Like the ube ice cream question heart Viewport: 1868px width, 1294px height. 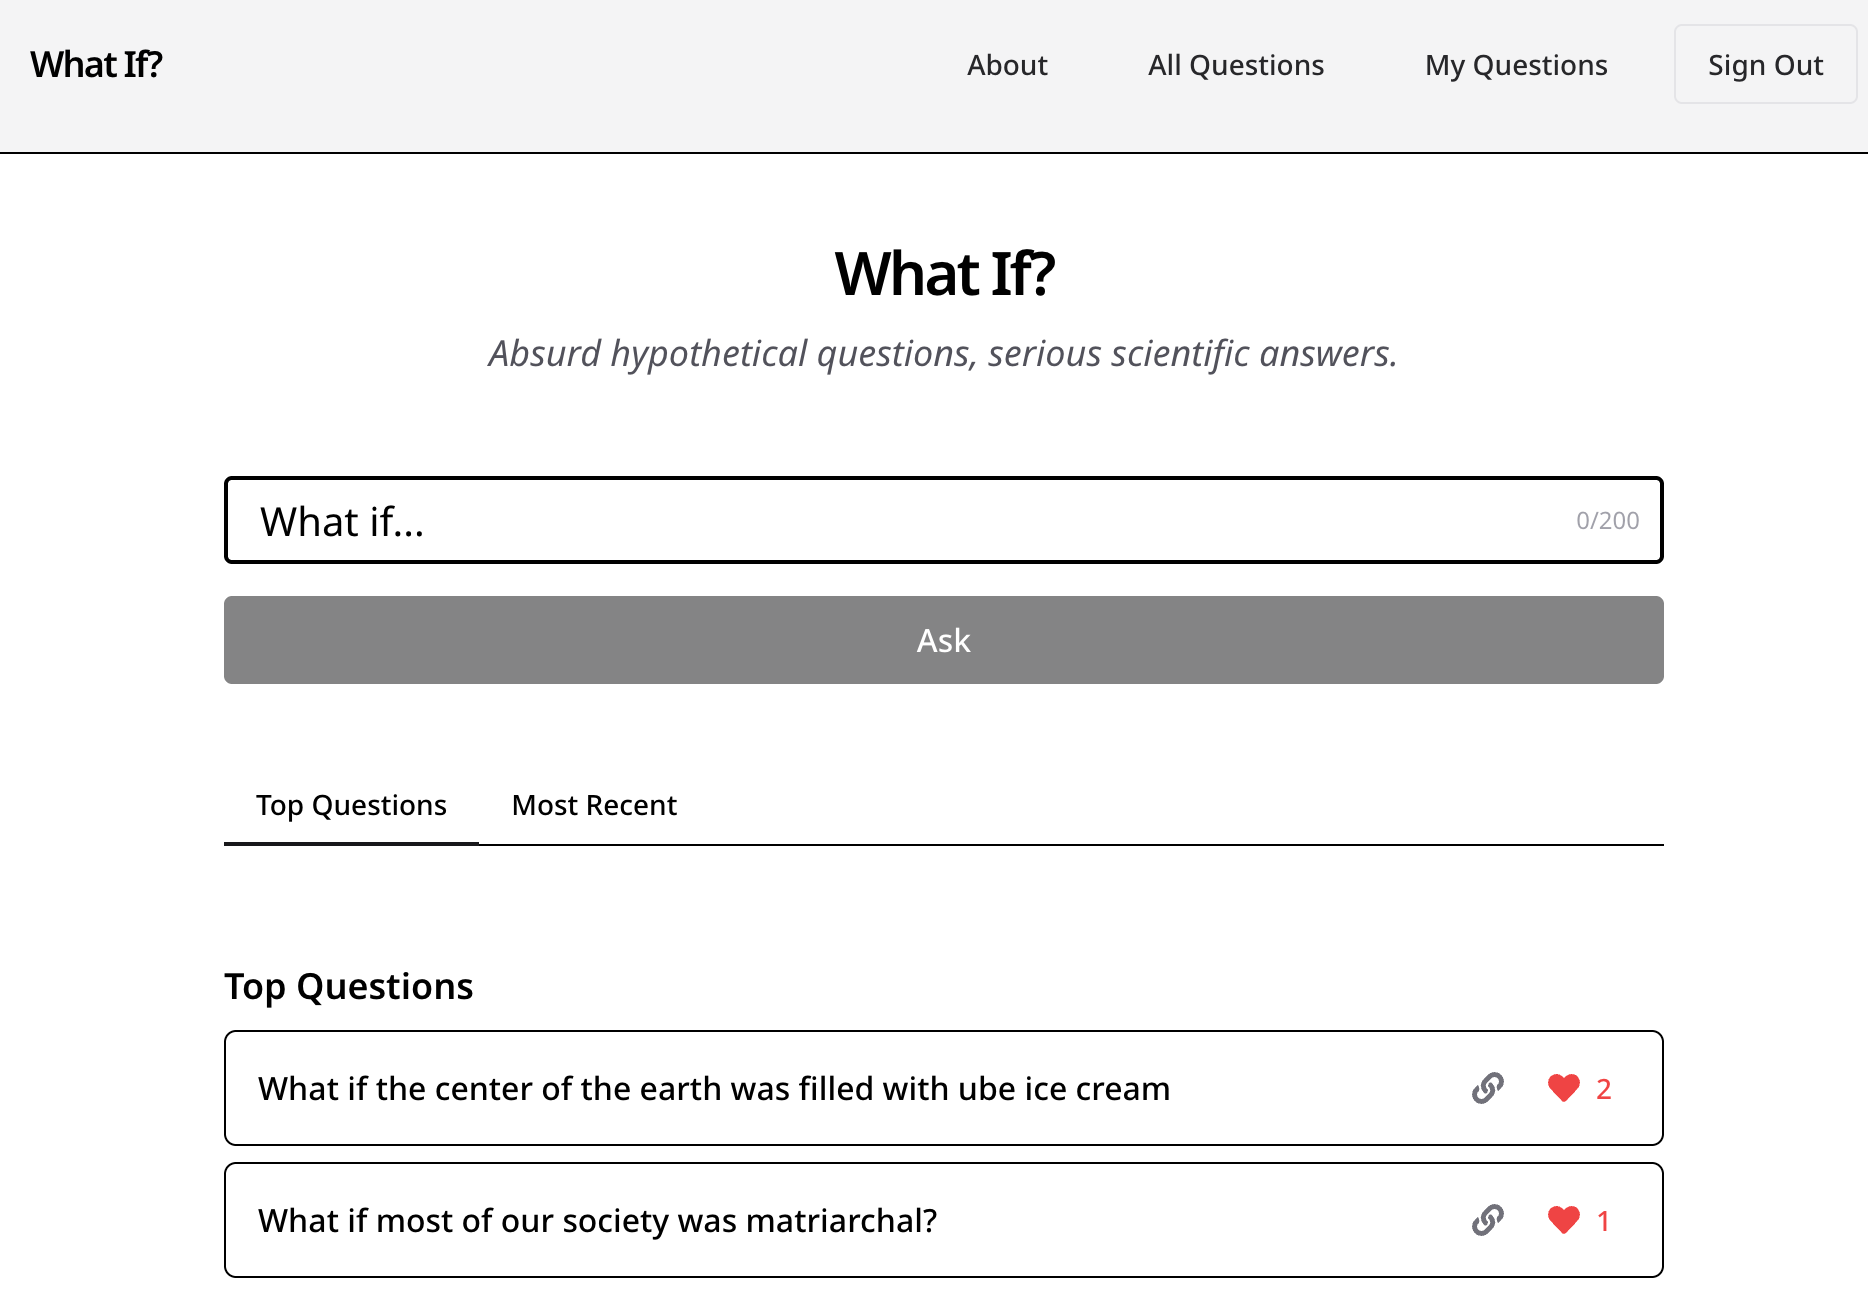coord(1563,1088)
